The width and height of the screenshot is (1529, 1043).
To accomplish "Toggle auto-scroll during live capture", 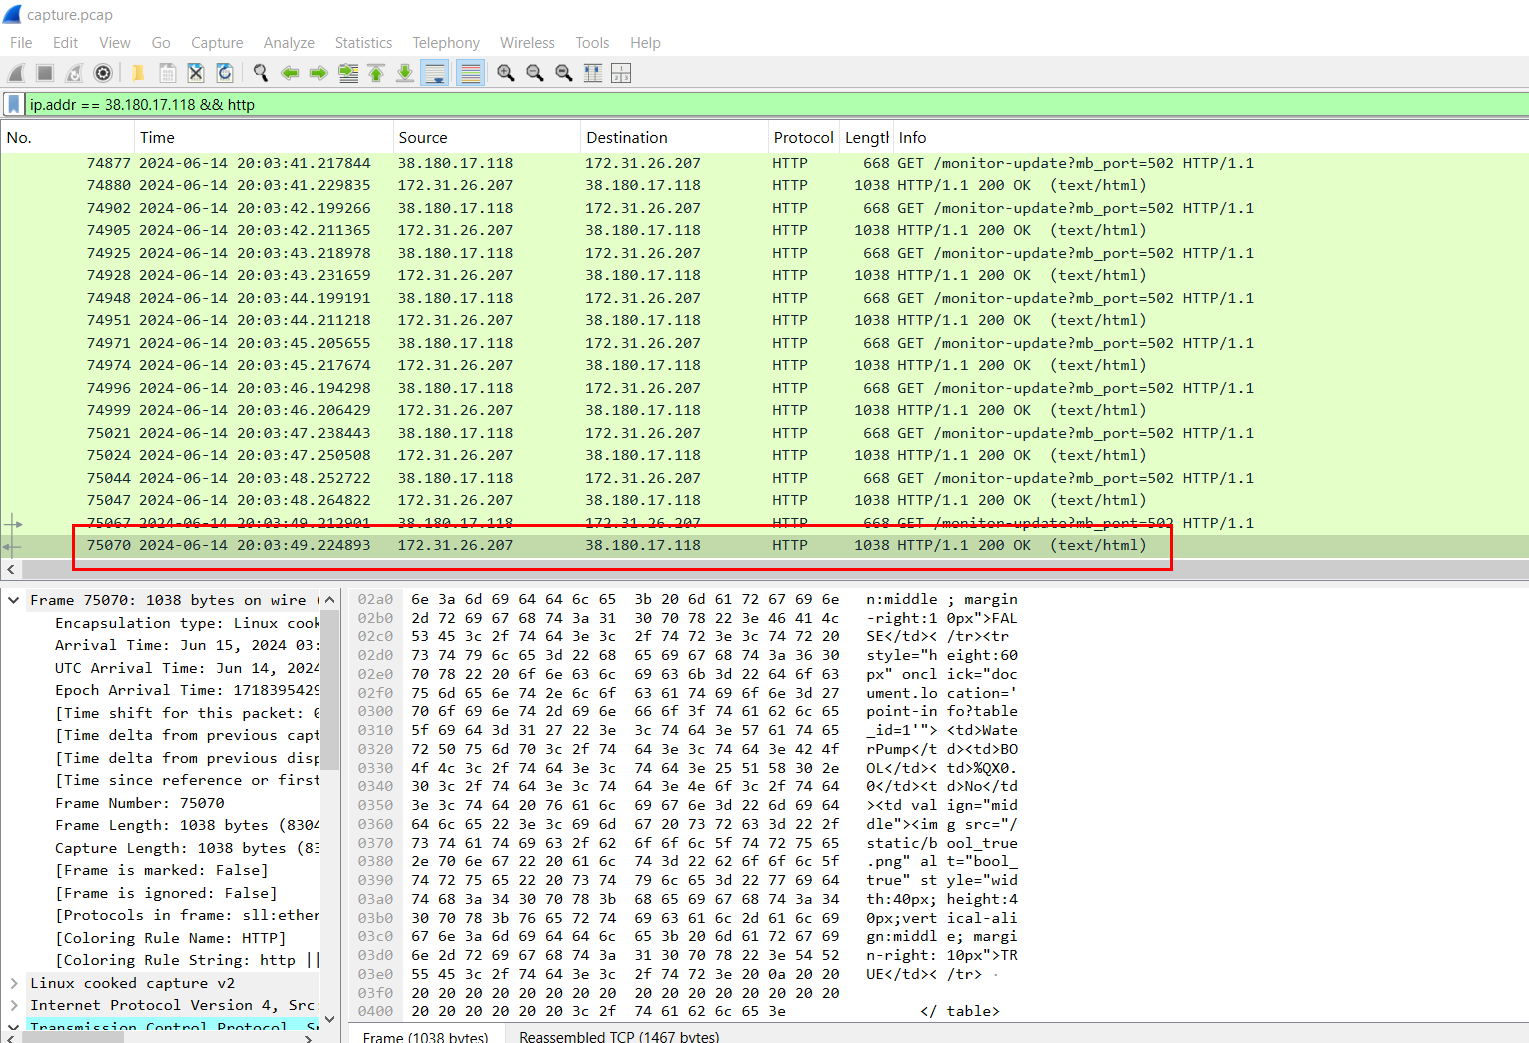I will click(x=434, y=73).
